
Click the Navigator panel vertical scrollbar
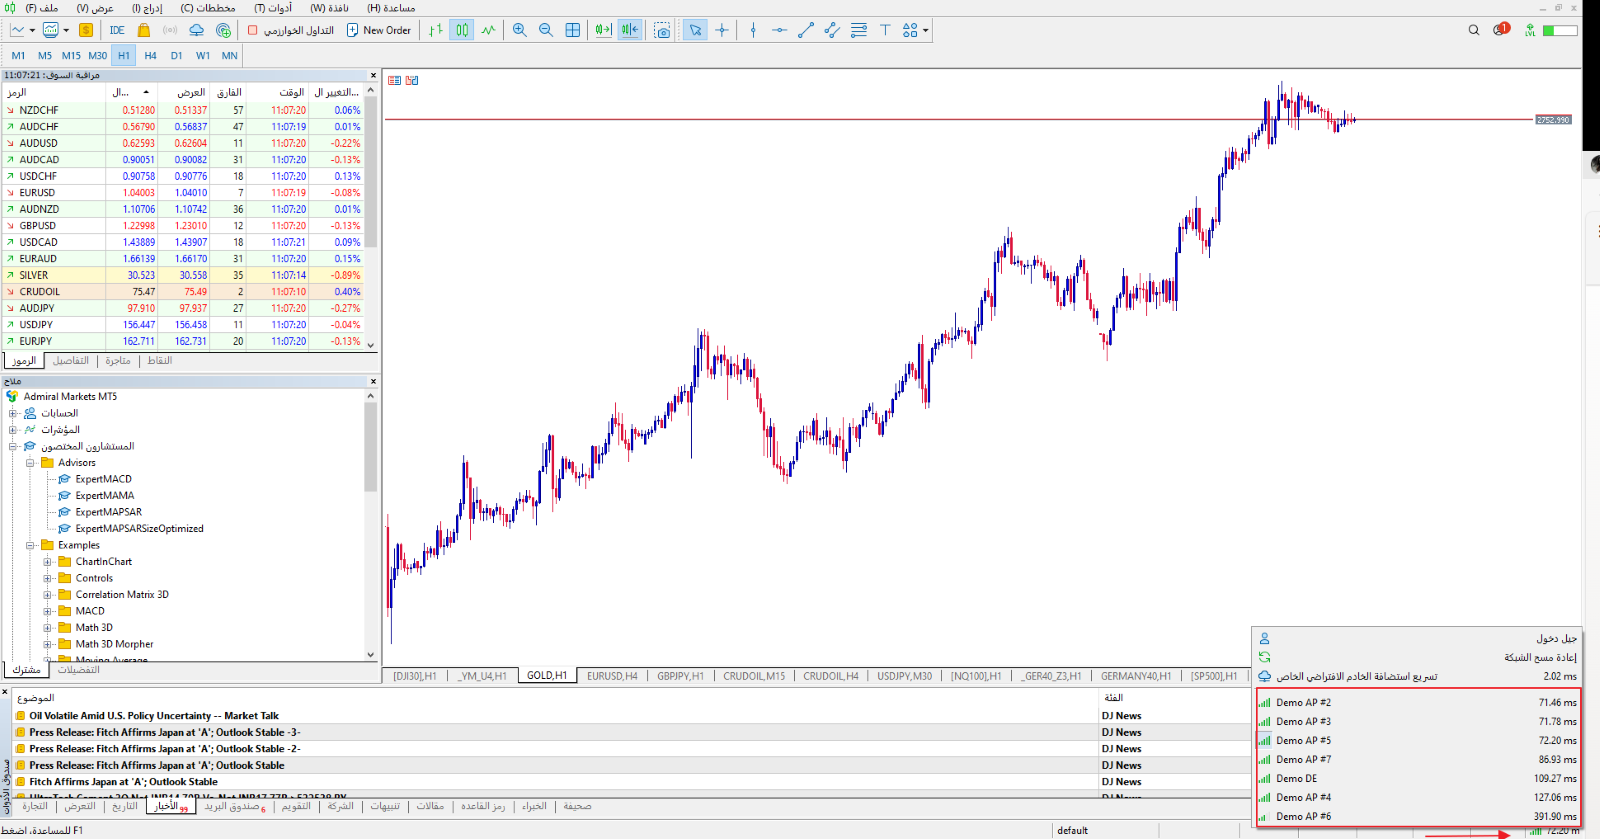371,447
